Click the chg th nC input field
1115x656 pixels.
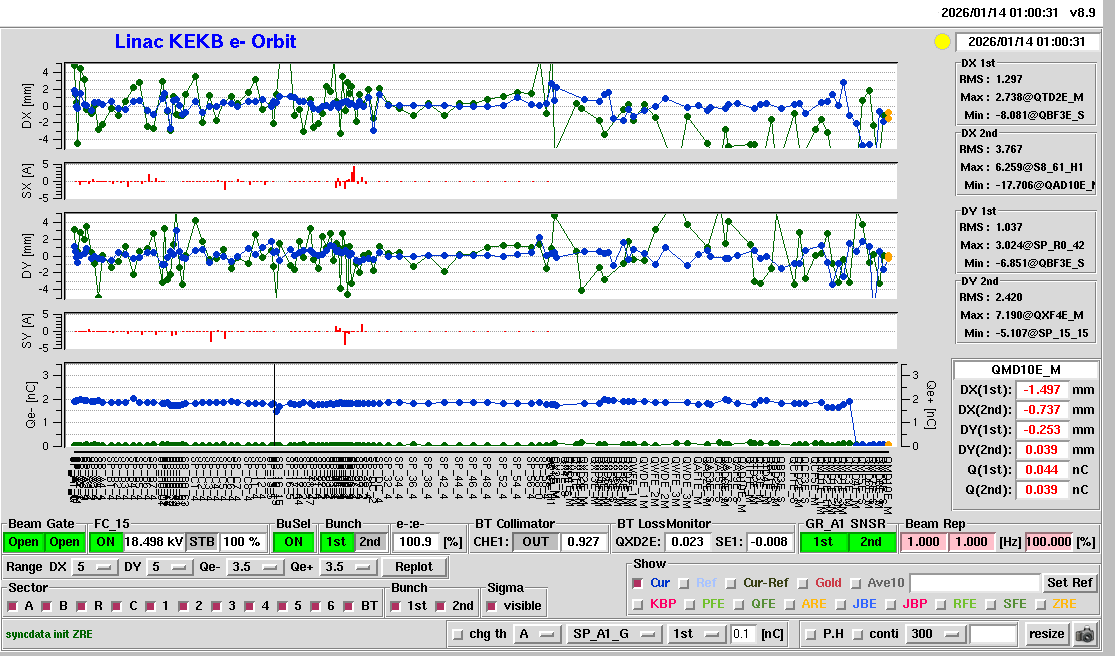click(743, 633)
